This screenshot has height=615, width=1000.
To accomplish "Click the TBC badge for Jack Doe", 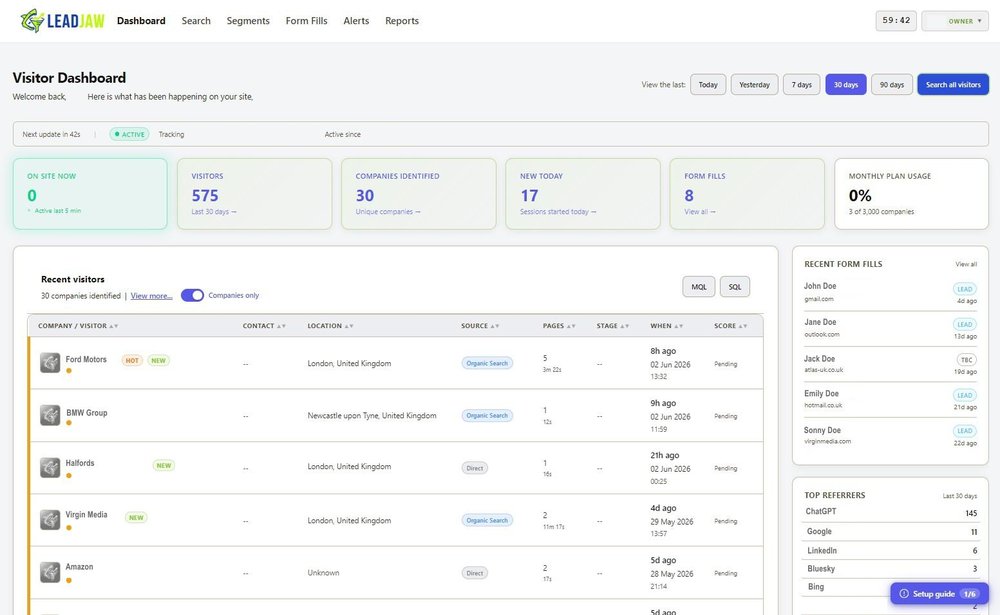I will click(967, 360).
